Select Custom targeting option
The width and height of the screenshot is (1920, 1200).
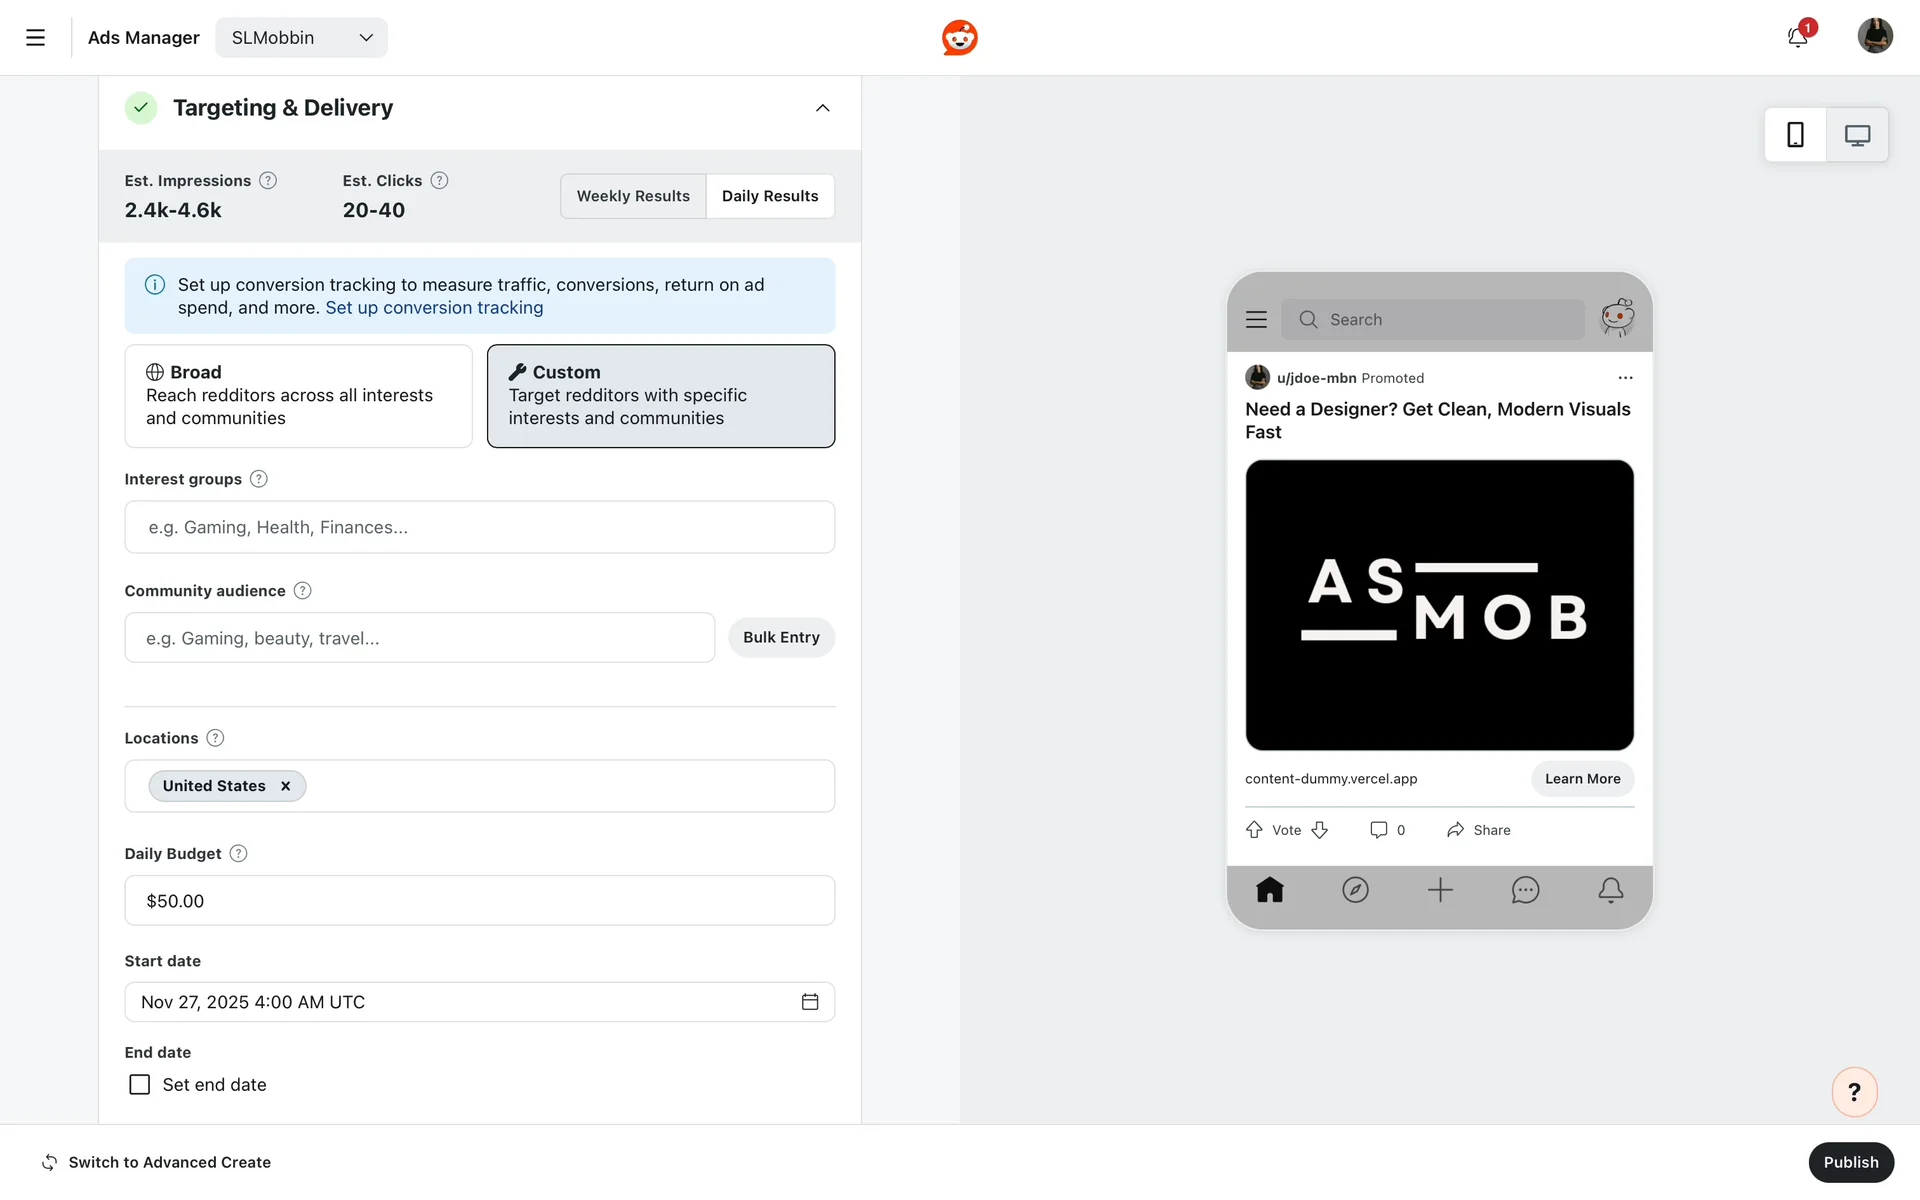coord(660,396)
